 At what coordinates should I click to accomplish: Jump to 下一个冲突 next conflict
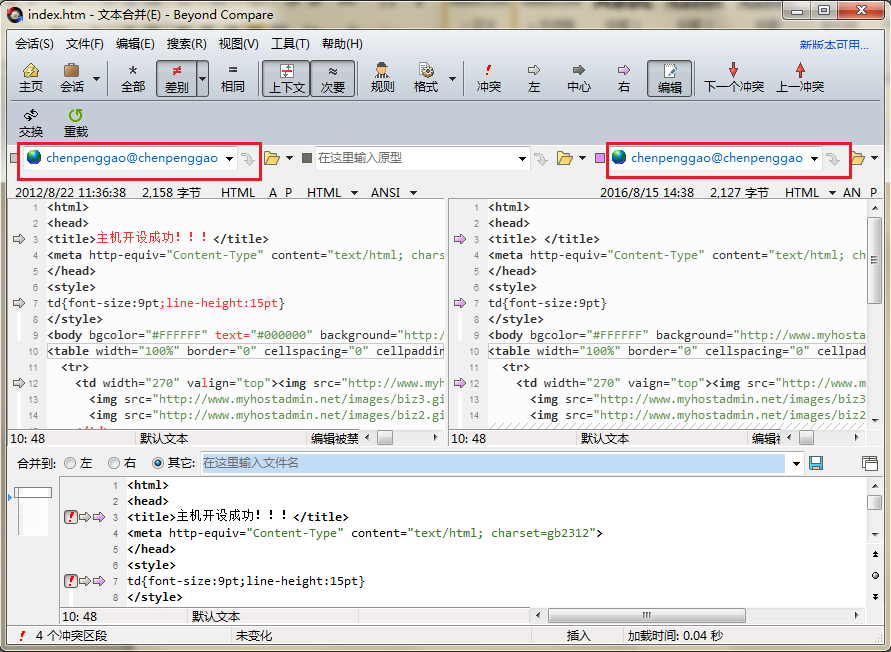(x=733, y=78)
